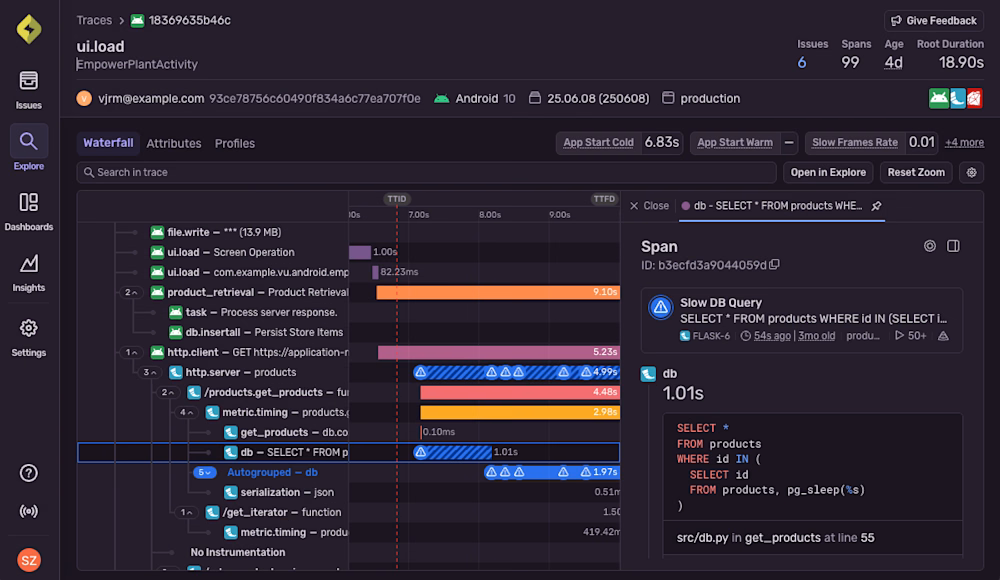
Task: Collapse the http.server products span
Action: [x=150, y=372]
